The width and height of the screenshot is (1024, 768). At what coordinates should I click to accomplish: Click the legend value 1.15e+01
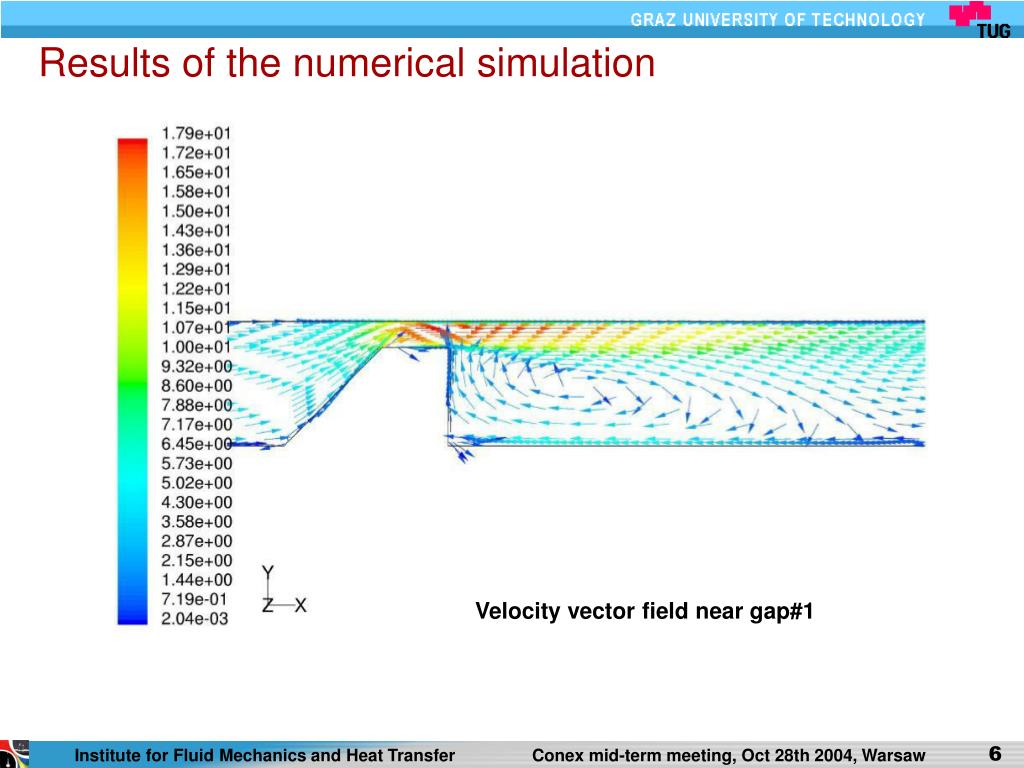tap(196, 308)
